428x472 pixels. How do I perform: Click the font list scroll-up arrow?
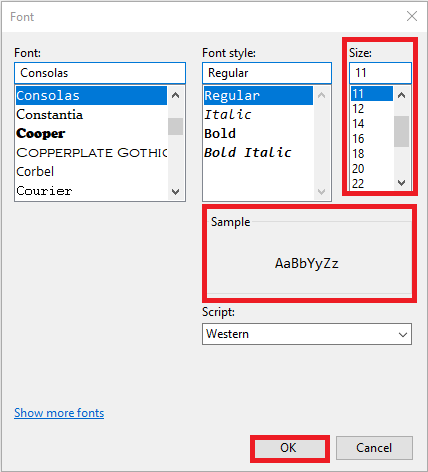click(x=175, y=96)
